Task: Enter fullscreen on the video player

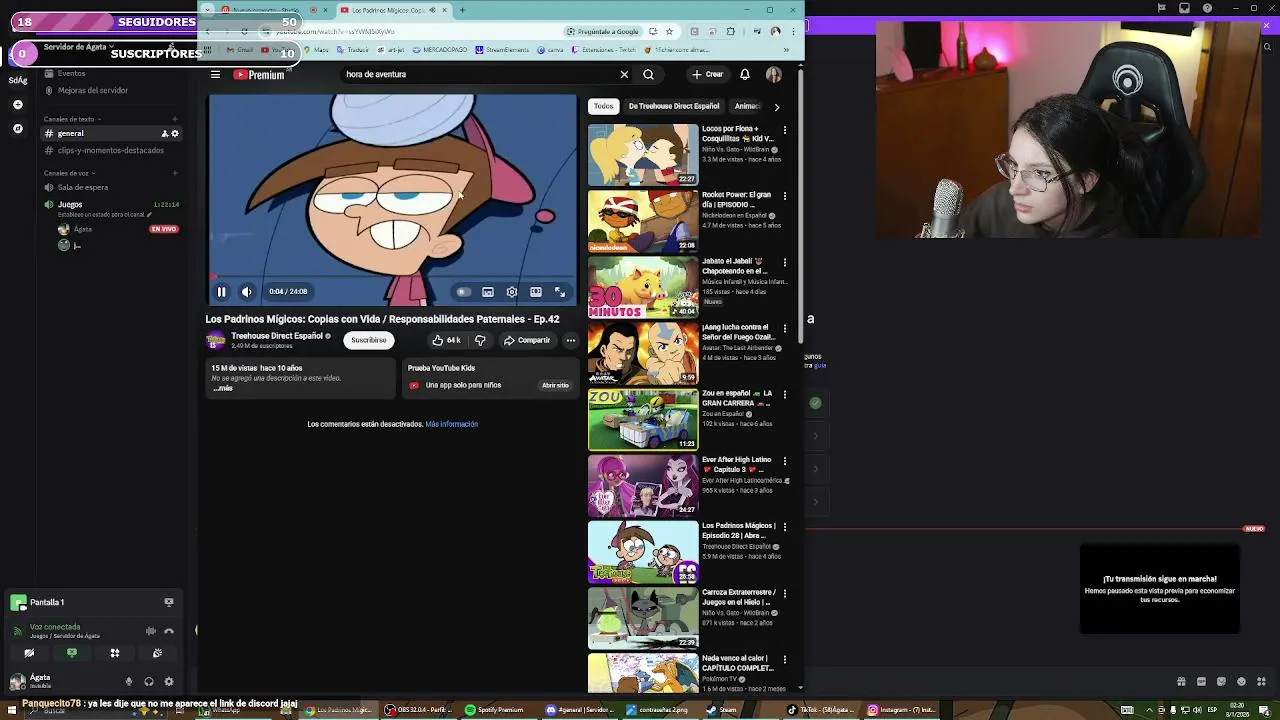Action: tap(560, 292)
